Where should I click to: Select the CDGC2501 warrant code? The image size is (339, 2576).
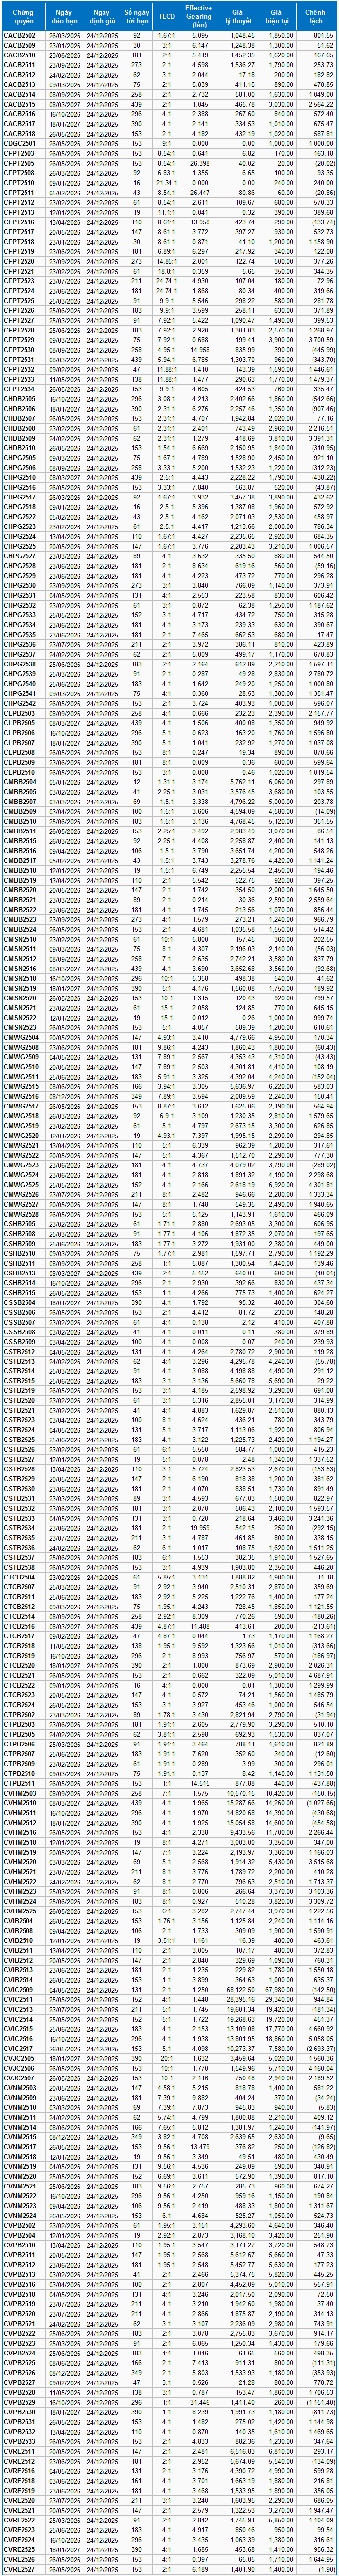point(20,143)
